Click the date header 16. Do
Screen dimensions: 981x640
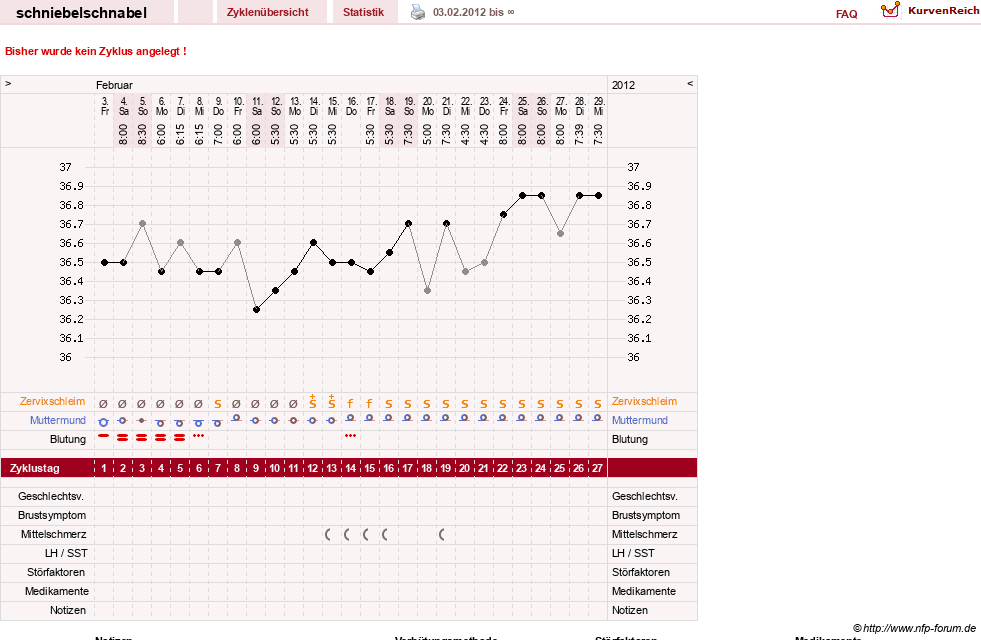(x=352, y=106)
